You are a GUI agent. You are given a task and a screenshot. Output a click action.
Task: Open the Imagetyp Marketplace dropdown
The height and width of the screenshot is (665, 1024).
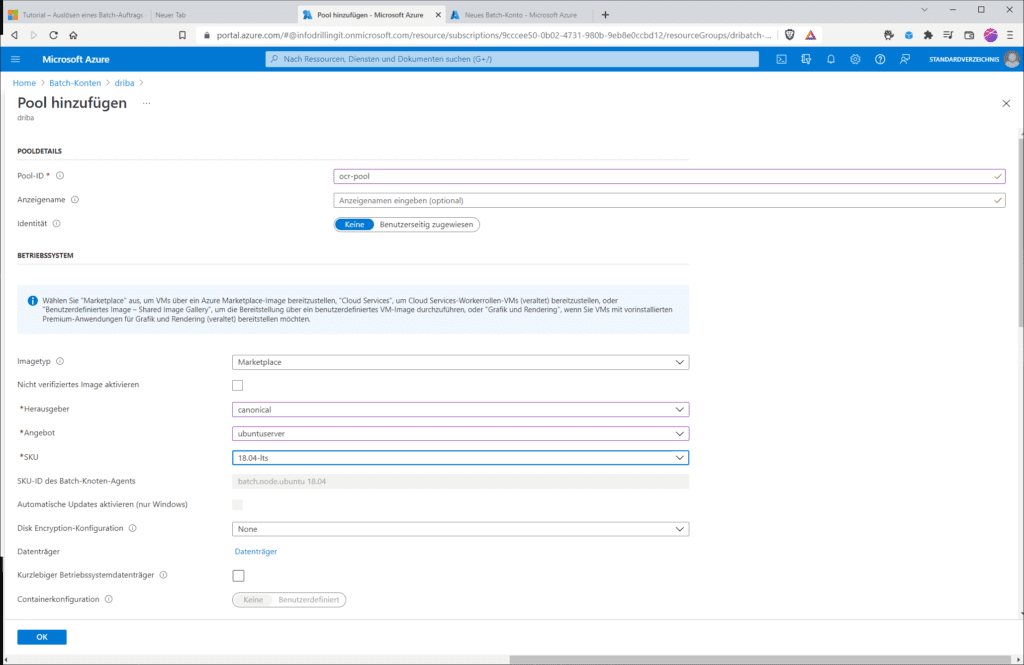460,362
